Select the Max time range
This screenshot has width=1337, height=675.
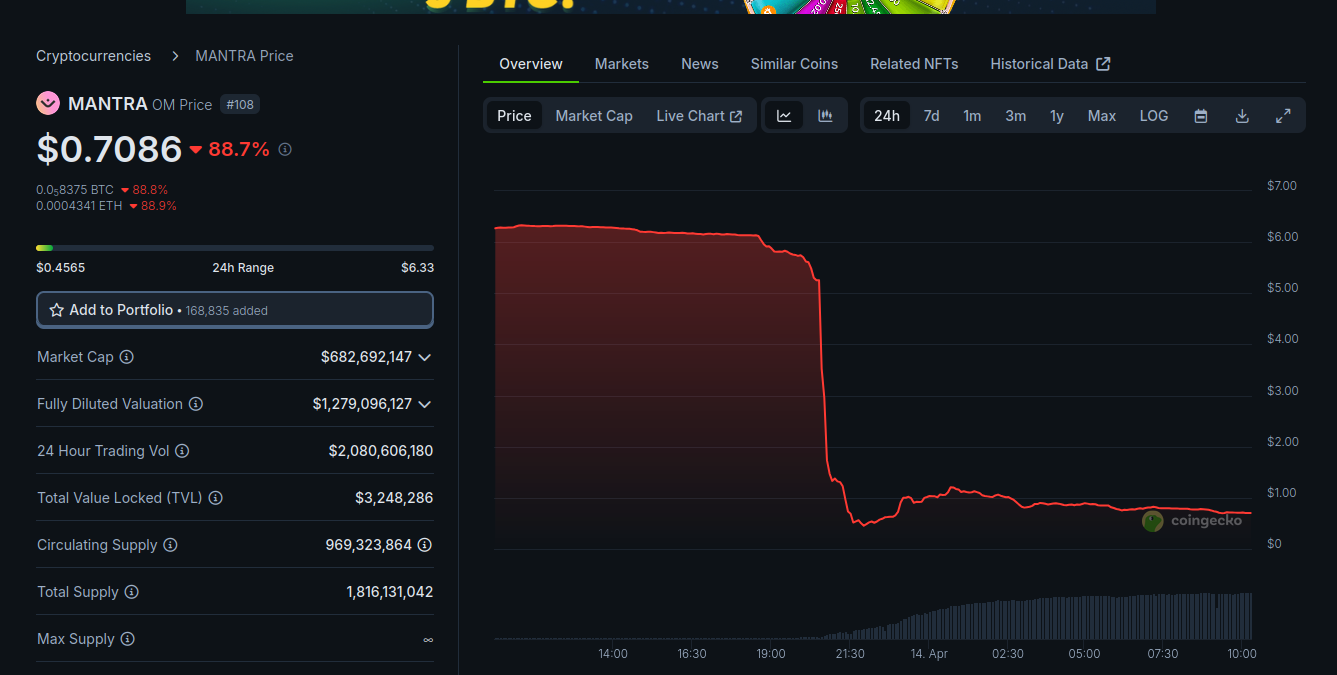click(x=1102, y=116)
